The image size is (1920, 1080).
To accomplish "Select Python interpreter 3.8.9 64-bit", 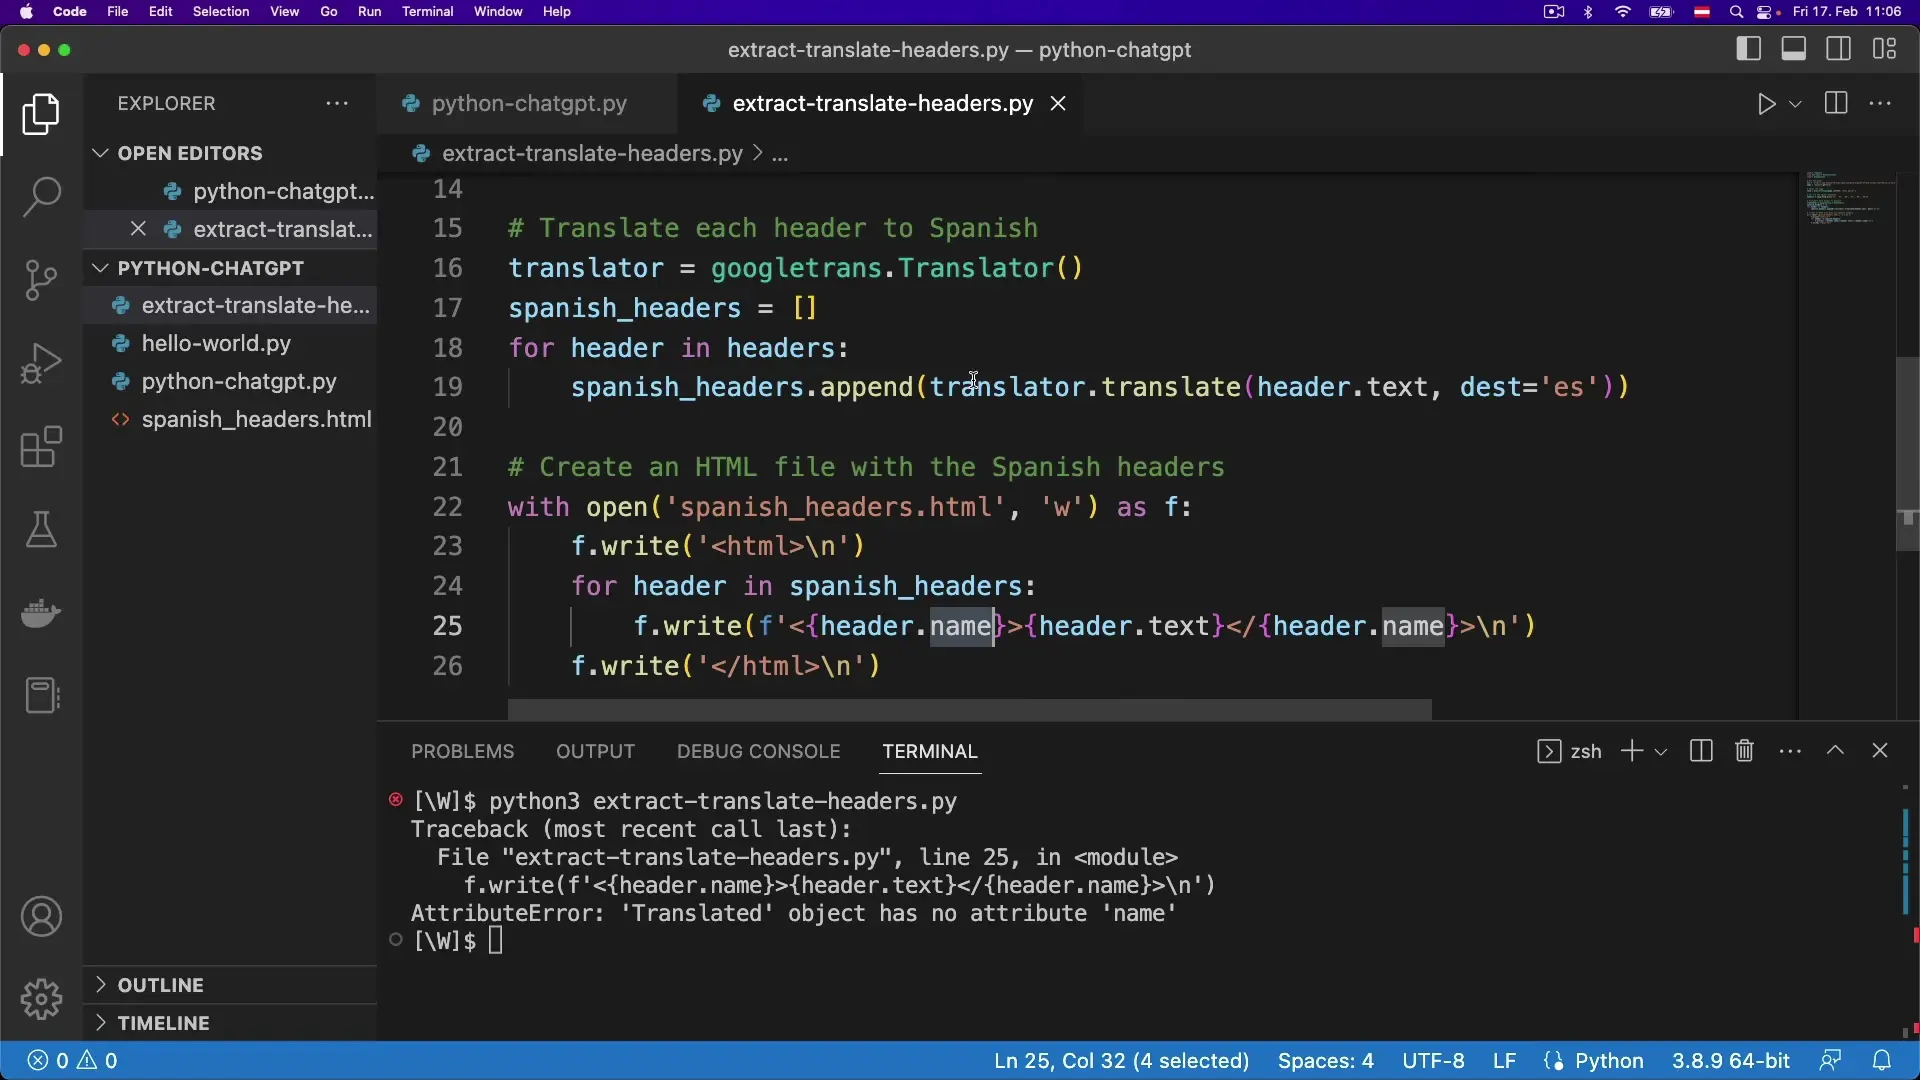I will coord(1731,1061).
